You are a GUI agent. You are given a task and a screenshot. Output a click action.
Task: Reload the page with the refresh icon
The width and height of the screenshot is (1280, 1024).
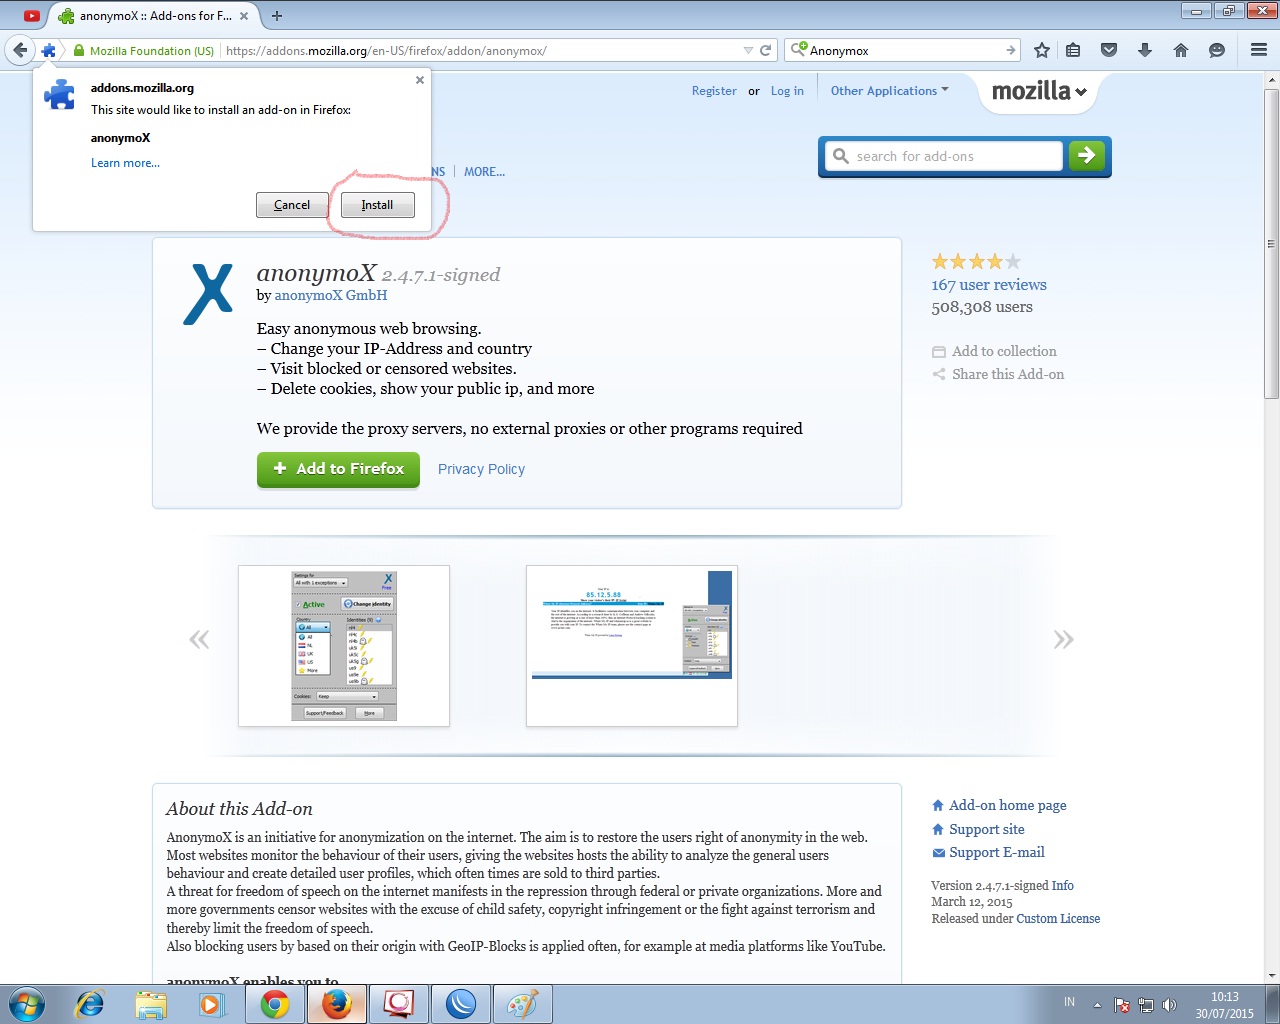(x=766, y=50)
